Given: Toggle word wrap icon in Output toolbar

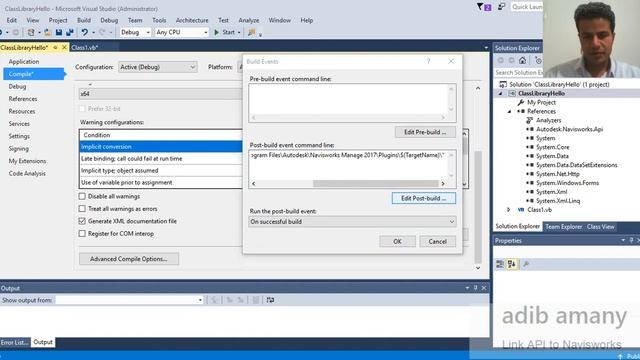Looking at the screenshot, I should point(270,300).
